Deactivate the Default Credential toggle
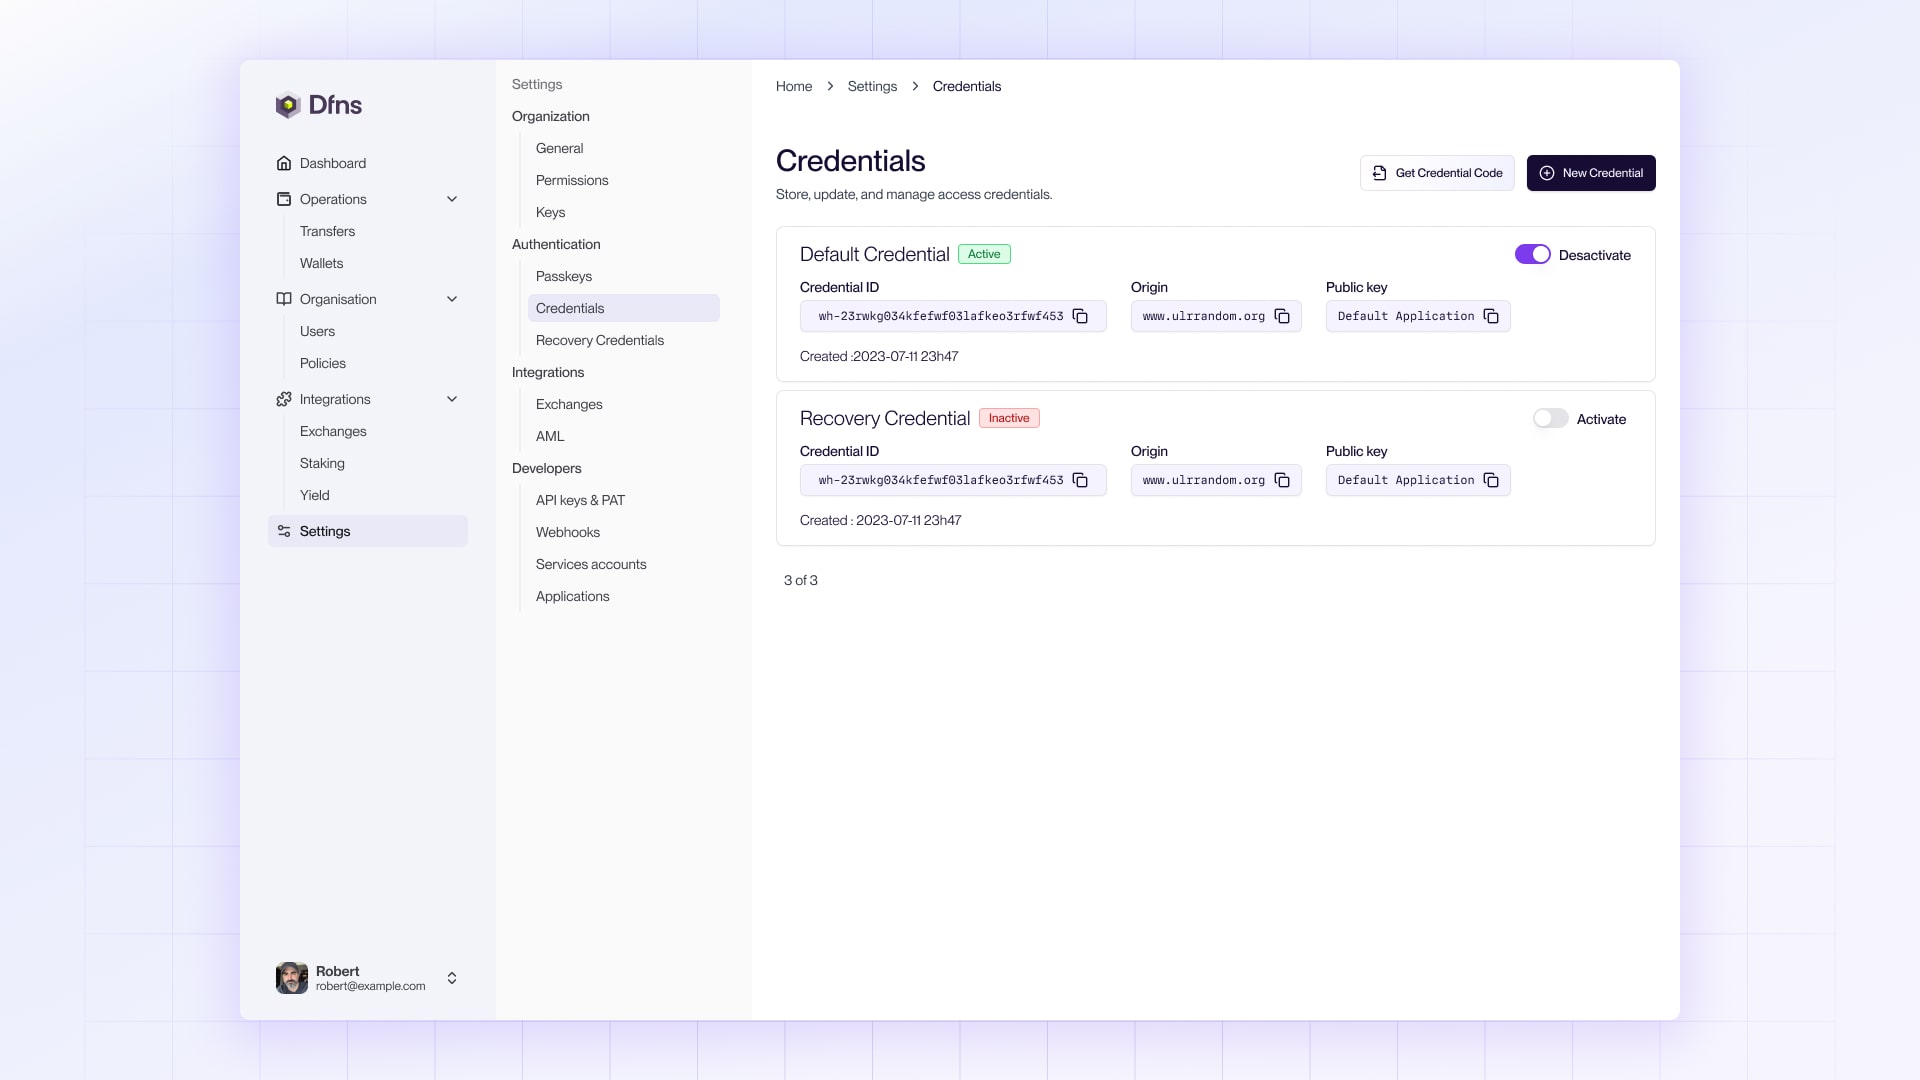This screenshot has height=1080, width=1920. click(x=1532, y=255)
